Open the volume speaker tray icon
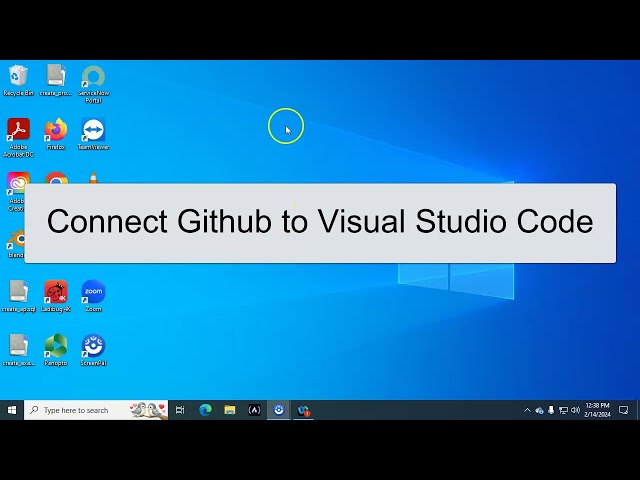This screenshot has height=480, width=640. click(576, 410)
